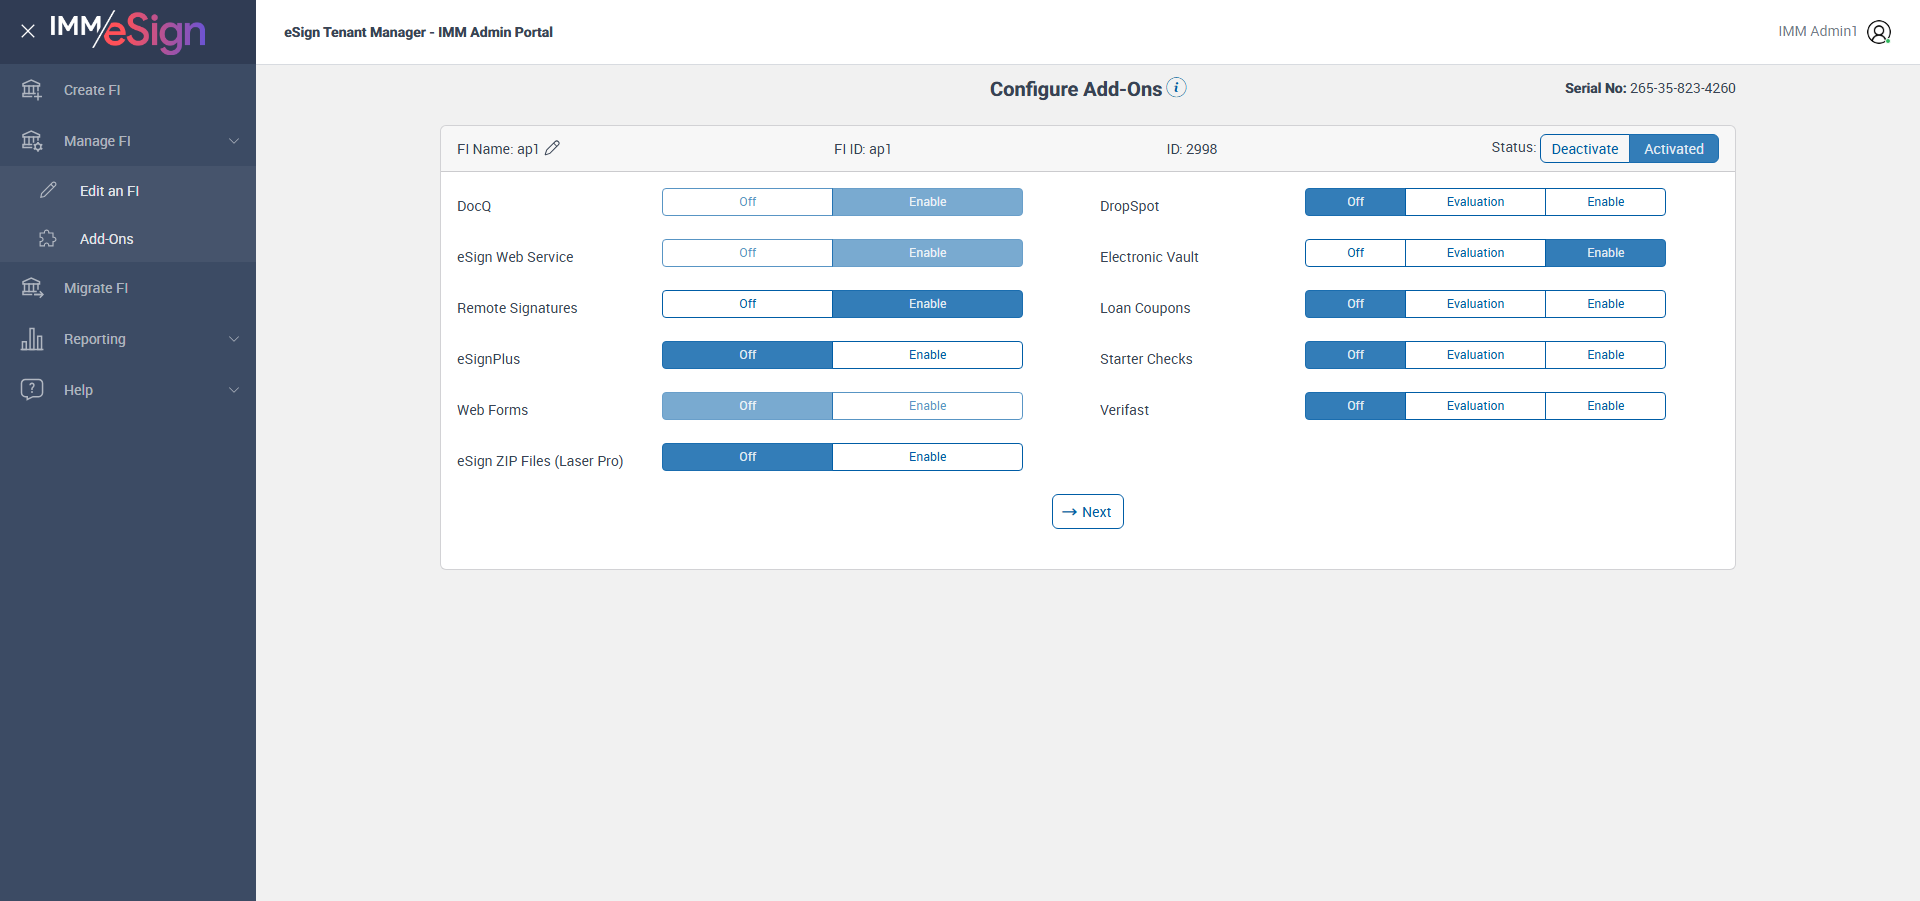Click the eSign Tenant Manager portal title
1920x901 pixels.
(418, 32)
